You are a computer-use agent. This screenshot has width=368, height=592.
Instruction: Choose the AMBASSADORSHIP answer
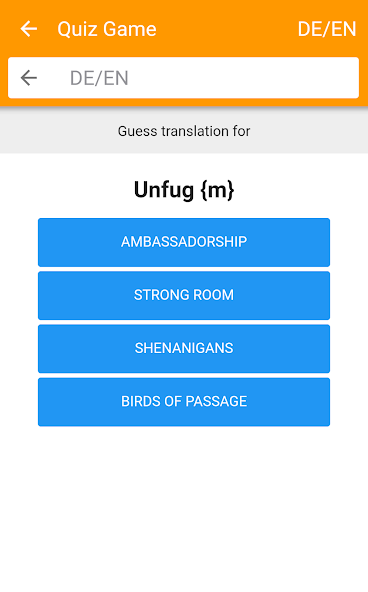[x=184, y=242]
